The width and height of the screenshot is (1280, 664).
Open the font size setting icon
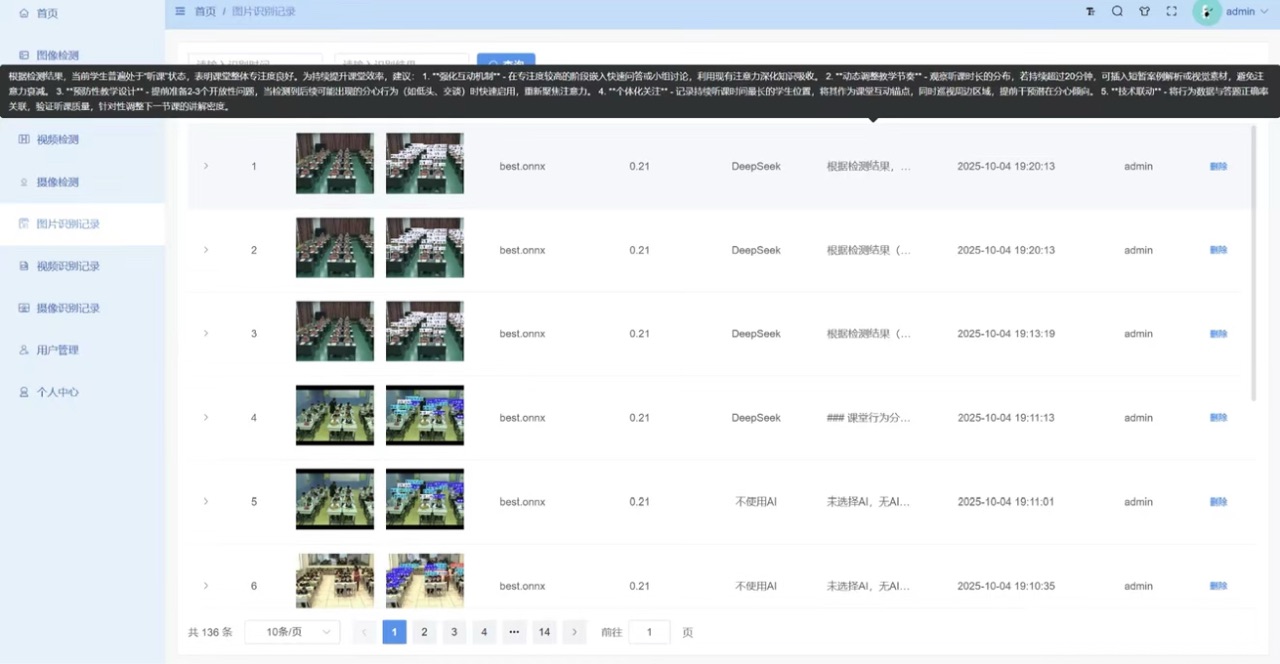click(x=1091, y=12)
